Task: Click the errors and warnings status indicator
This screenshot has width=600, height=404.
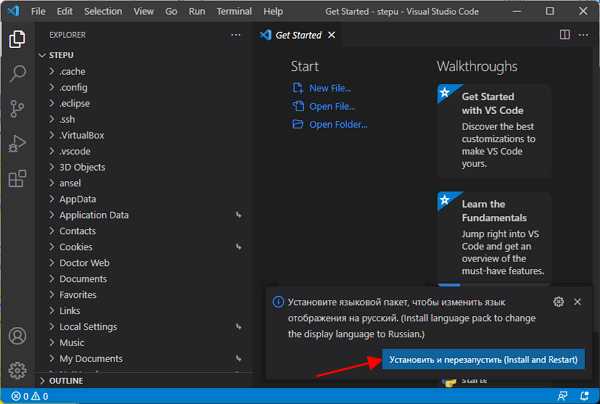Action: pyautogui.click(x=29, y=396)
